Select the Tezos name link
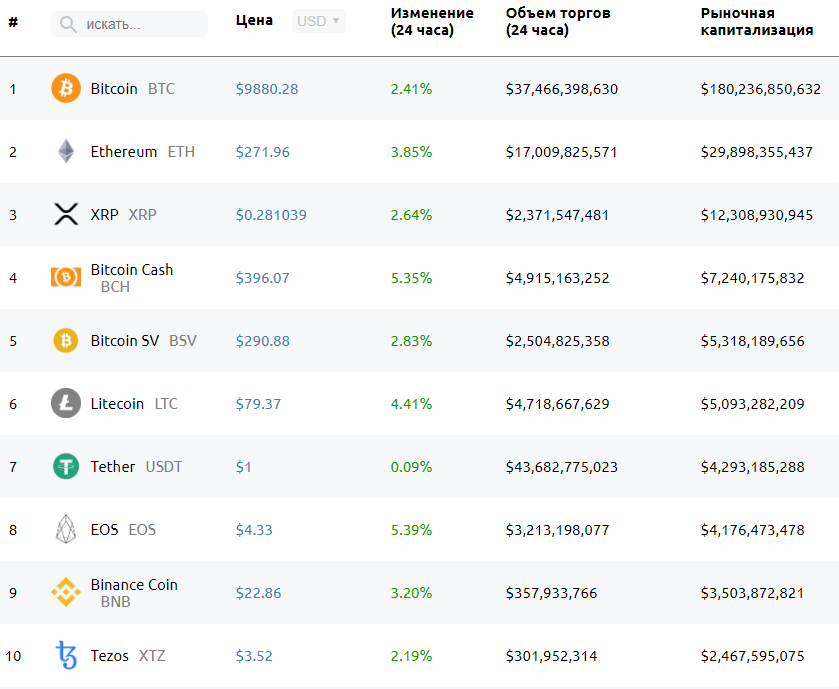 110,655
